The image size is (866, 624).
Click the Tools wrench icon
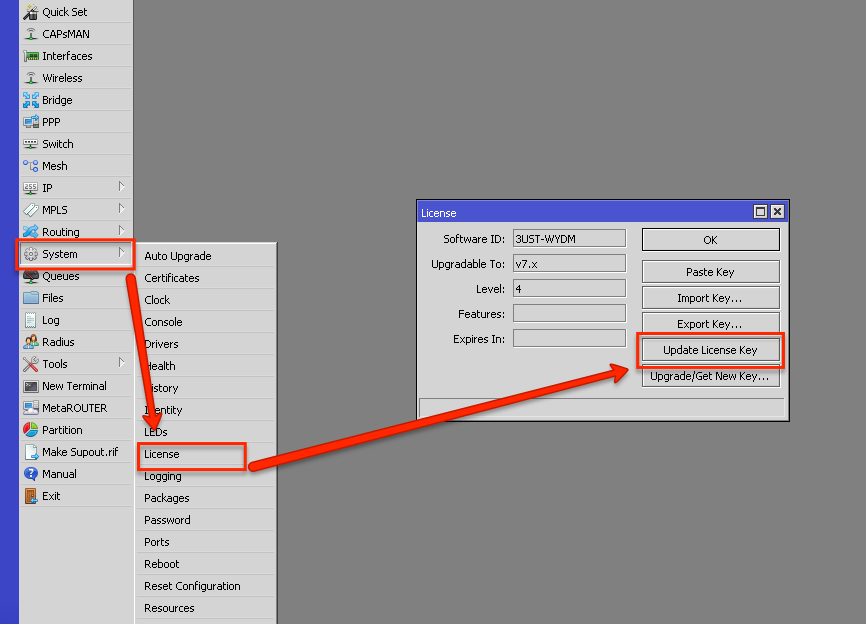point(31,364)
